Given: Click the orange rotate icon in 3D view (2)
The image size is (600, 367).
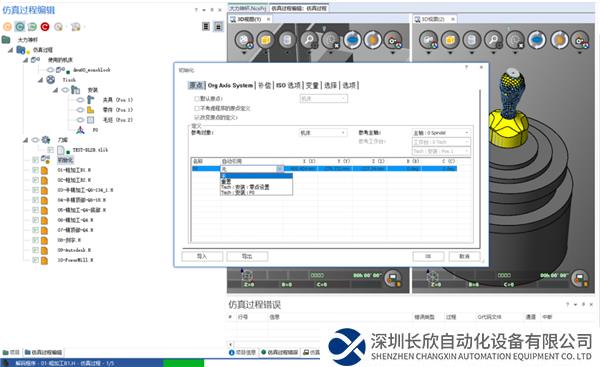Looking at the screenshot, I should pyautogui.click(x=559, y=39).
